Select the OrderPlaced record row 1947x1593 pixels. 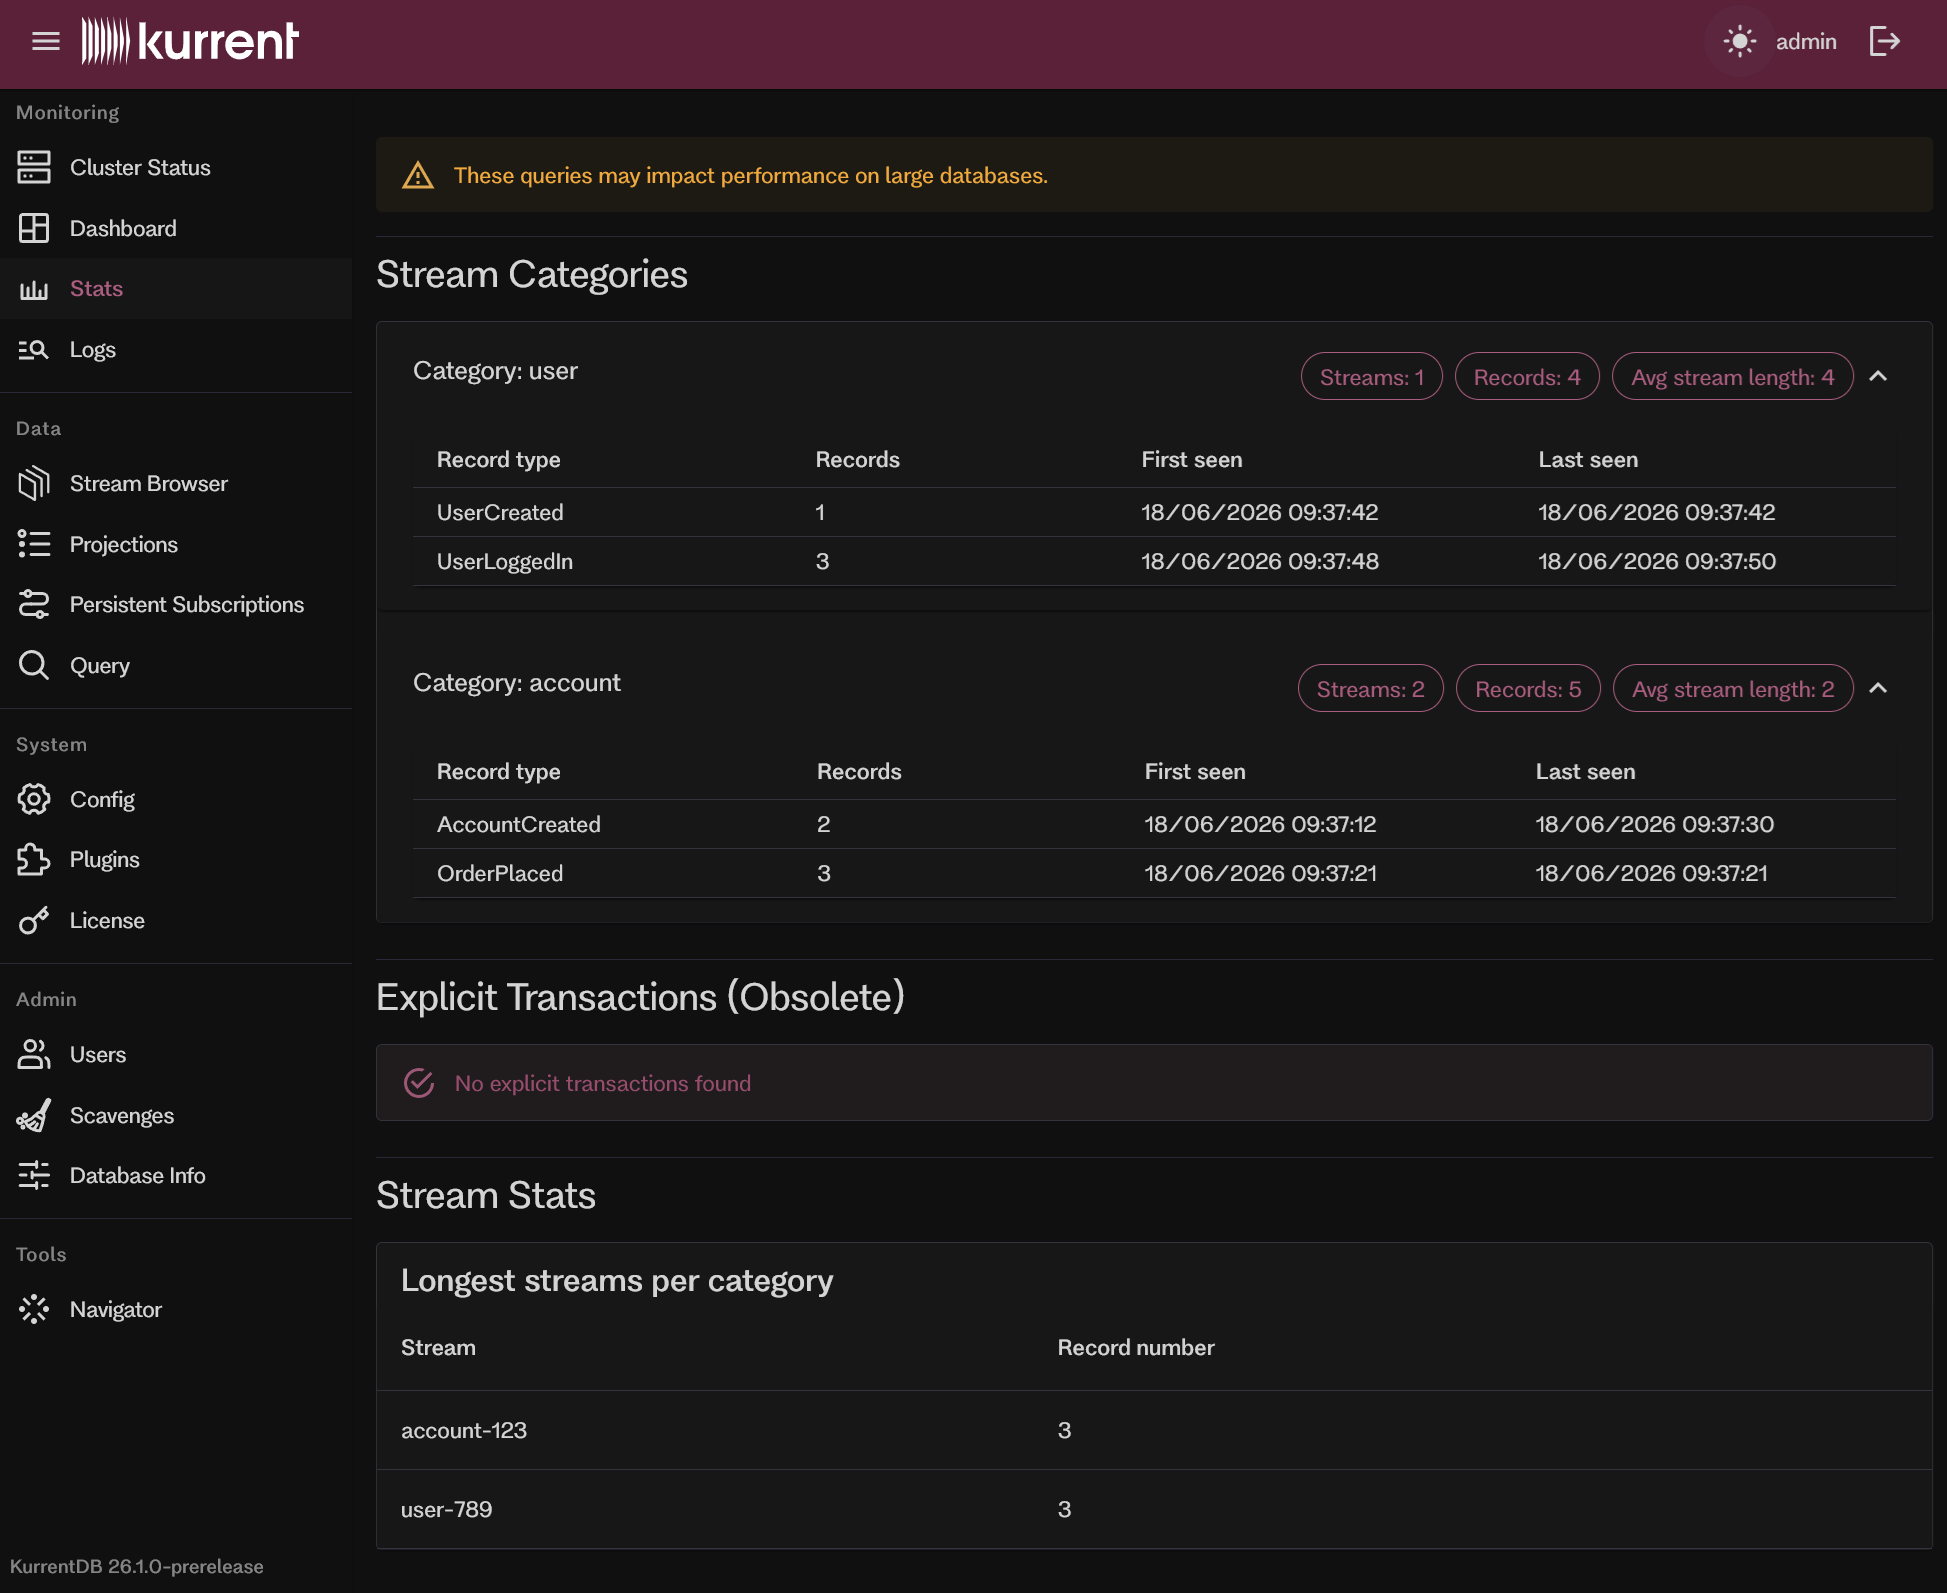[x=1154, y=873]
